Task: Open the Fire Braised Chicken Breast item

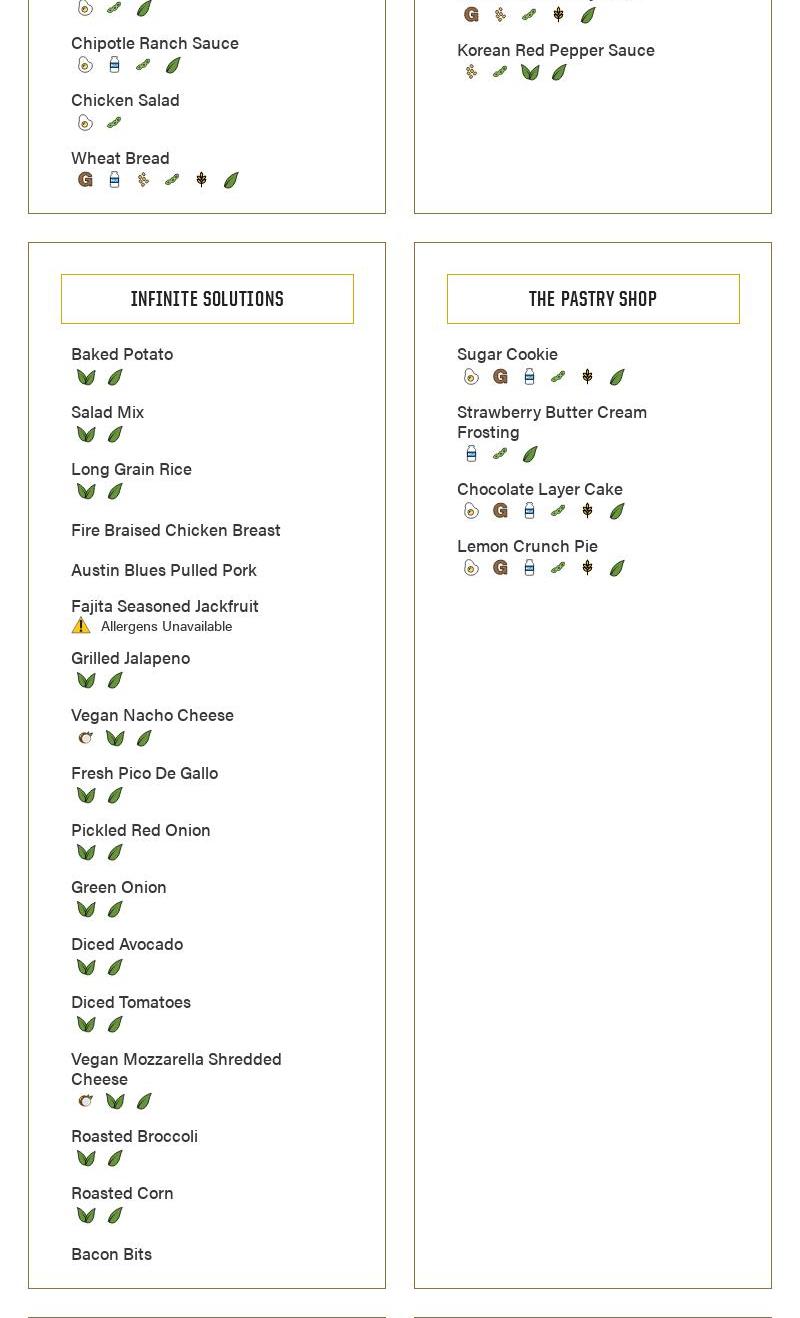Action: point(176,530)
